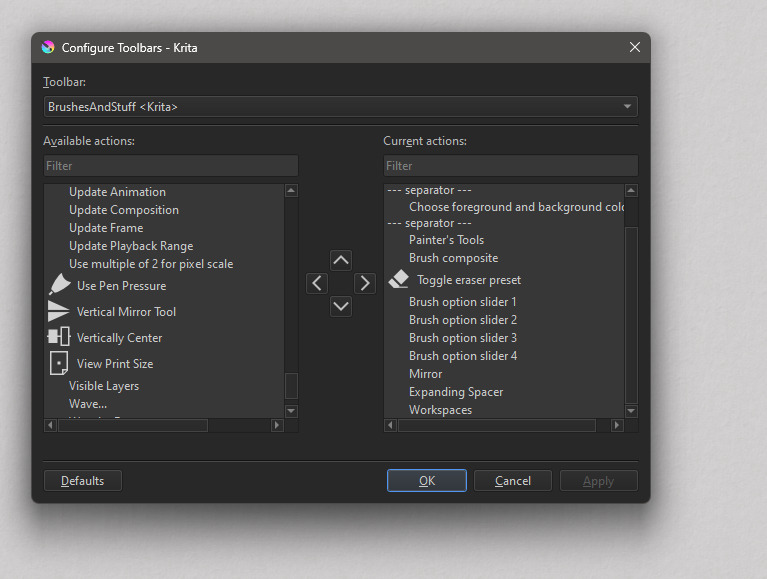The width and height of the screenshot is (767, 579).
Task: Select Brush option slider 2
Action: coord(463,320)
